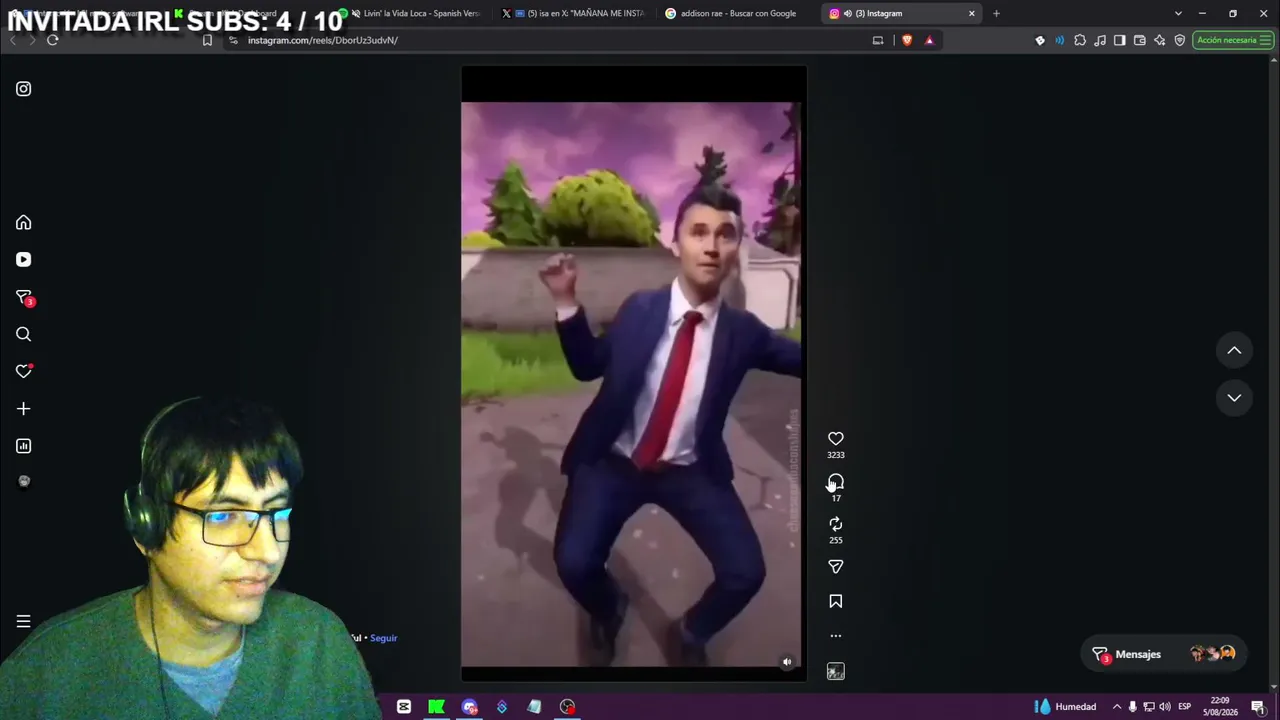Open Discord from the taskbar
The width and height of the screenshot is (1280, 720).
click(x=470, y=707)
